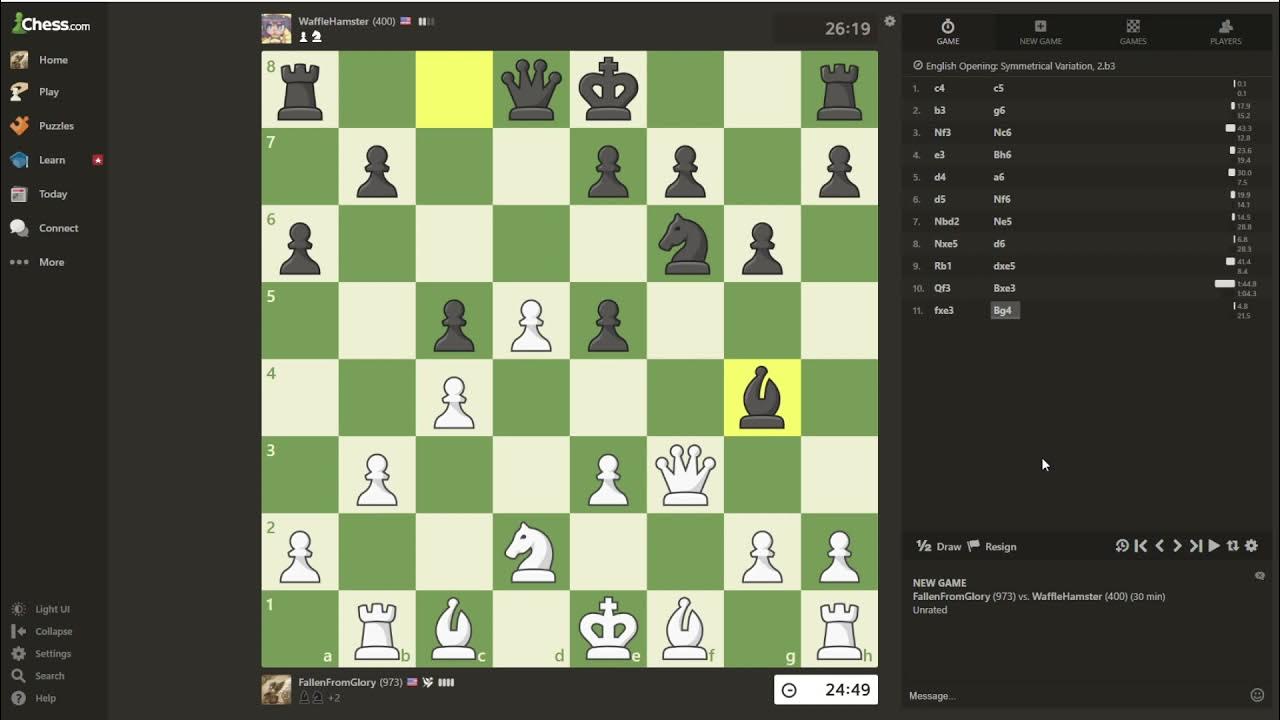This screenshot has height=720, width=1280.
Task: Open FallenFromGlory's profile avatar
Action: tap(276, 689)
